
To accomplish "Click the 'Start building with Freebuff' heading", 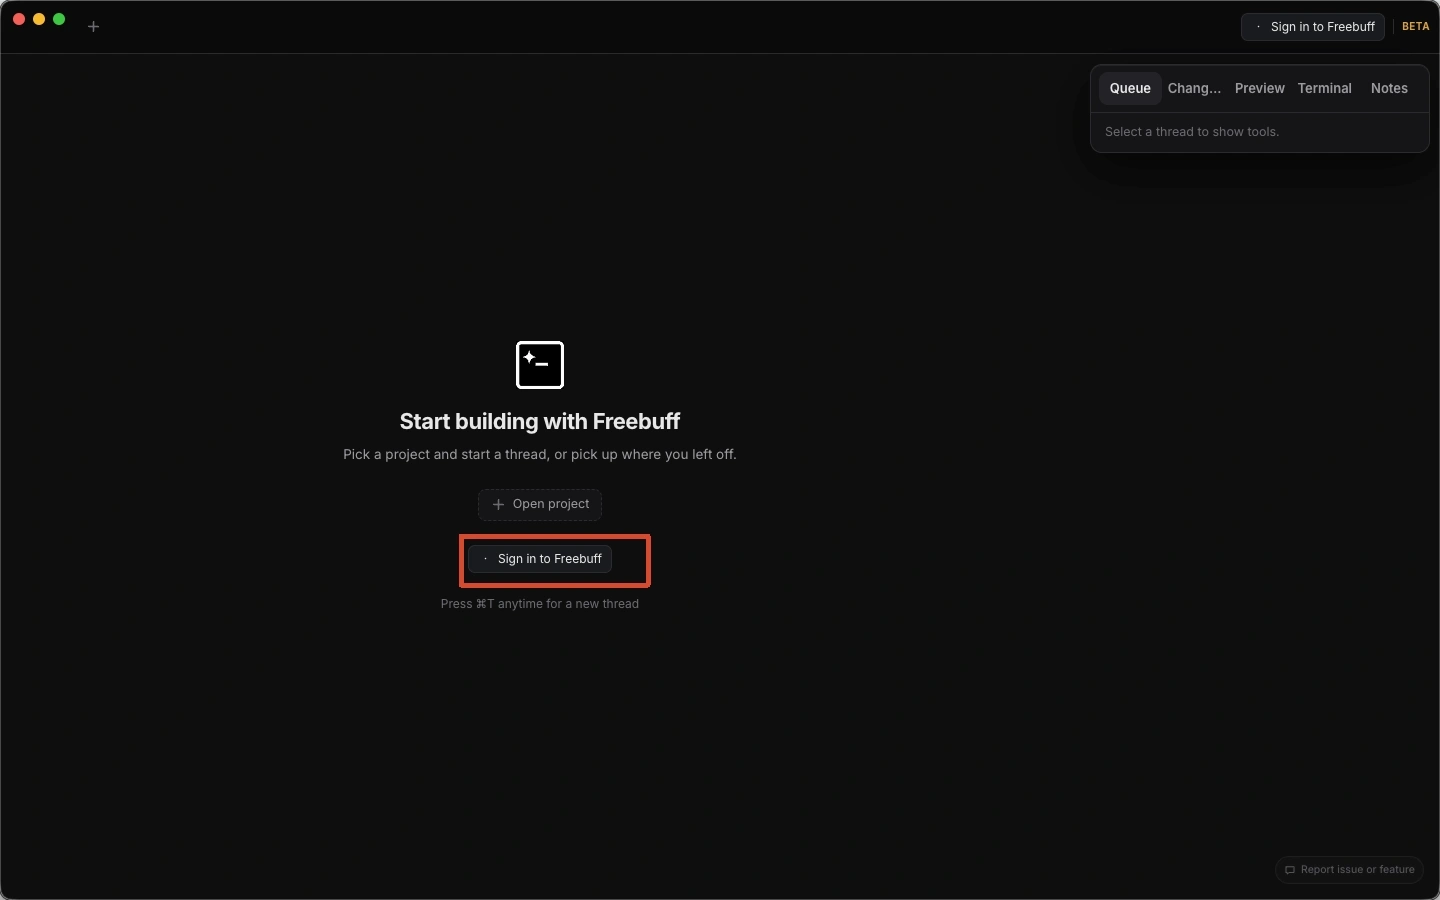I will click(x=540, y=422).
